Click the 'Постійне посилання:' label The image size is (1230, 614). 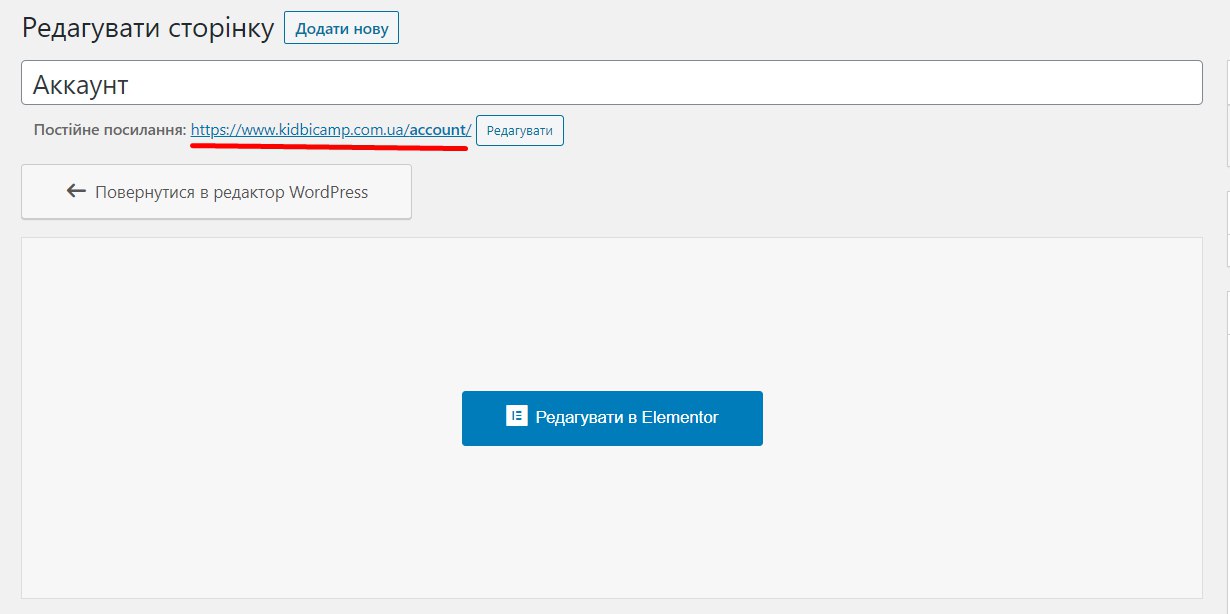tap(109, 131)
